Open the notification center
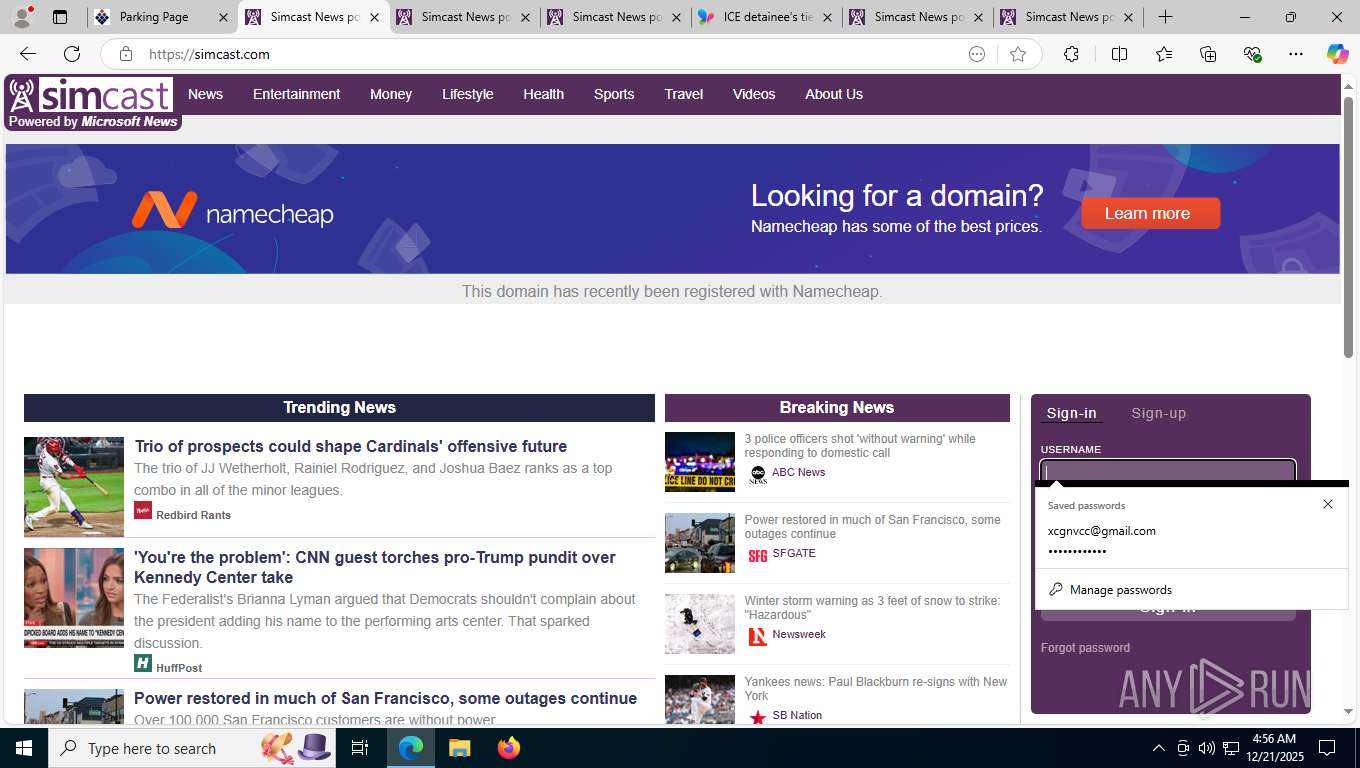 click(1327, 748)
